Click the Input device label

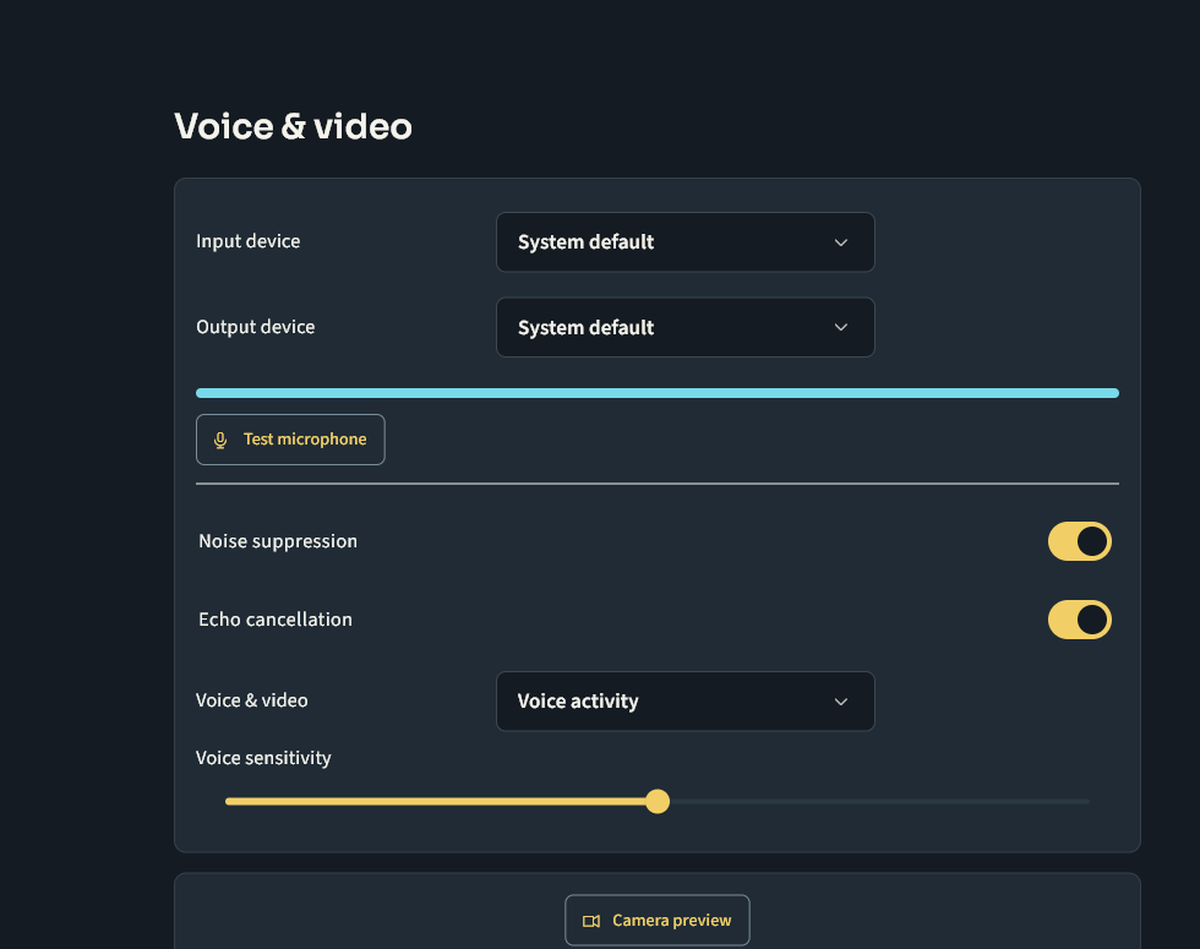tap(248, 241)
